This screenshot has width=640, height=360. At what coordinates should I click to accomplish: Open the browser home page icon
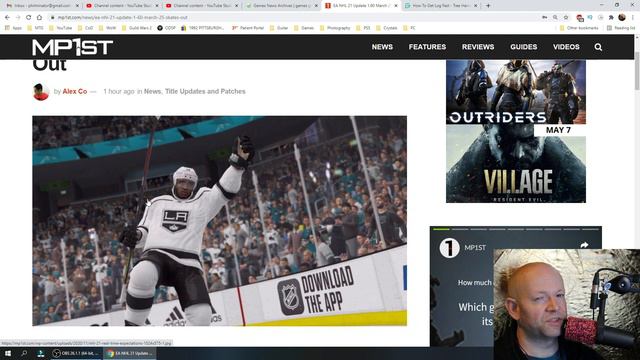pos(39,18)
